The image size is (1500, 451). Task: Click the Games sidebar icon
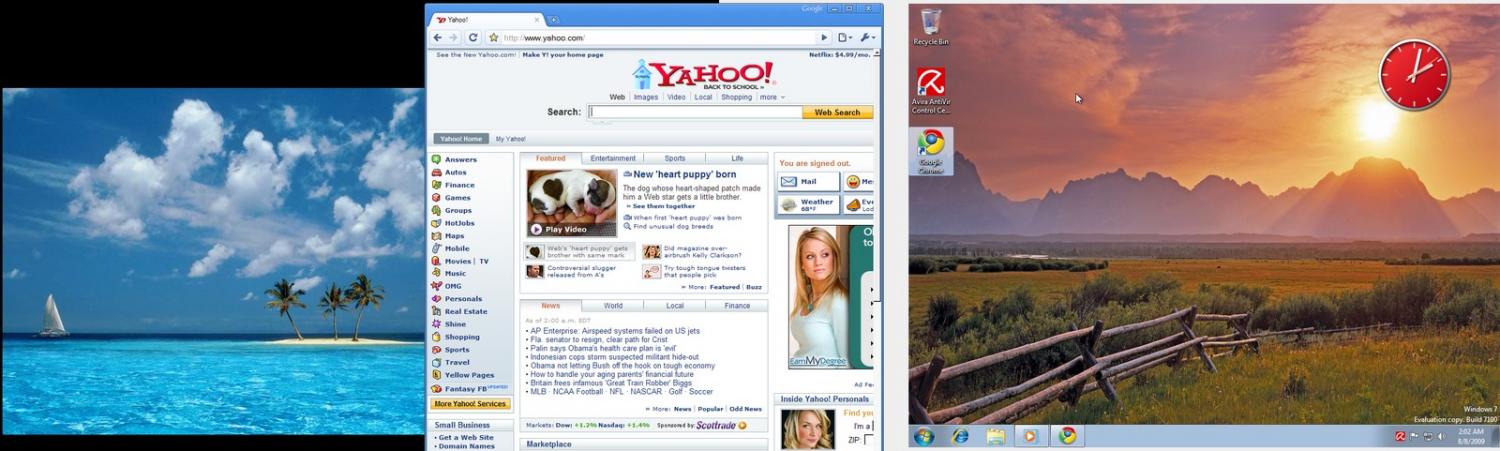pyautogui.click(x=436, y=198)
